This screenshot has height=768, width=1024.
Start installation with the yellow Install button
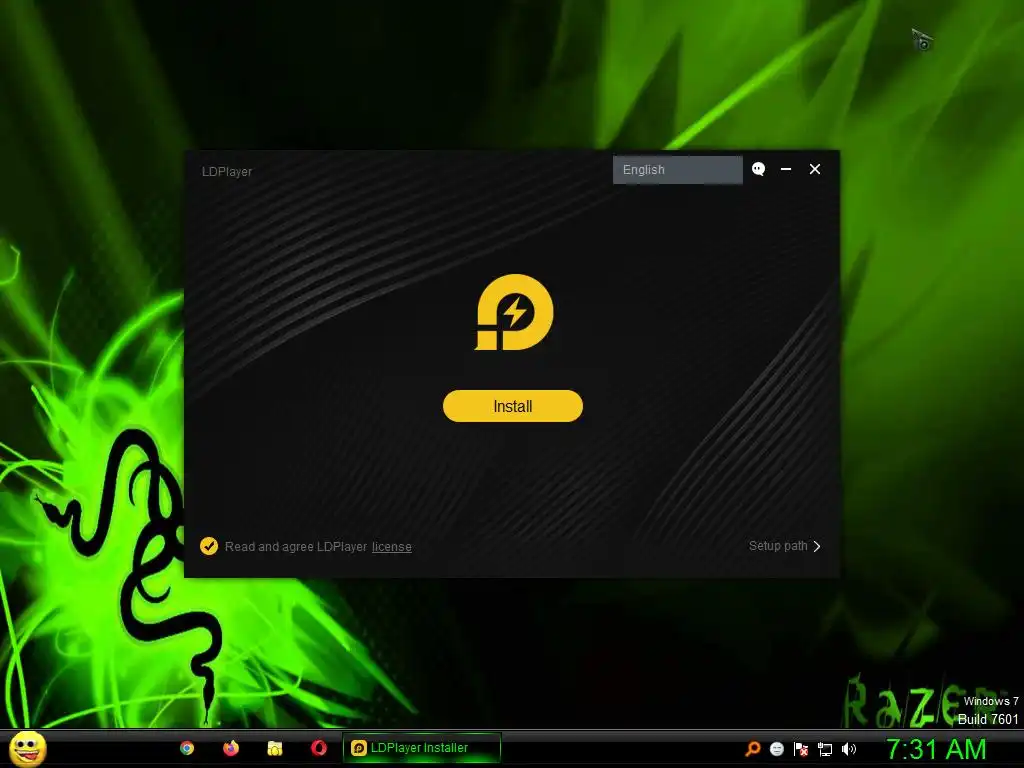point(513,406)
